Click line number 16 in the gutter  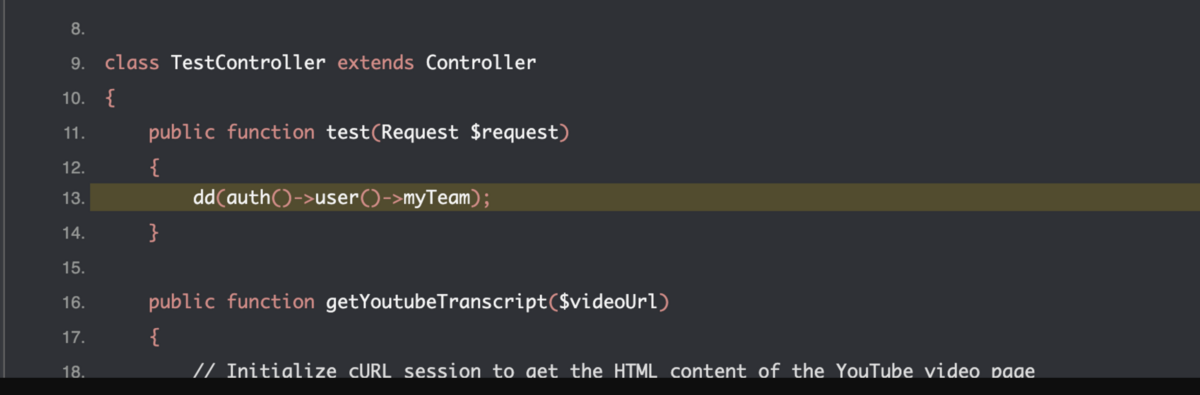point(71,302)
